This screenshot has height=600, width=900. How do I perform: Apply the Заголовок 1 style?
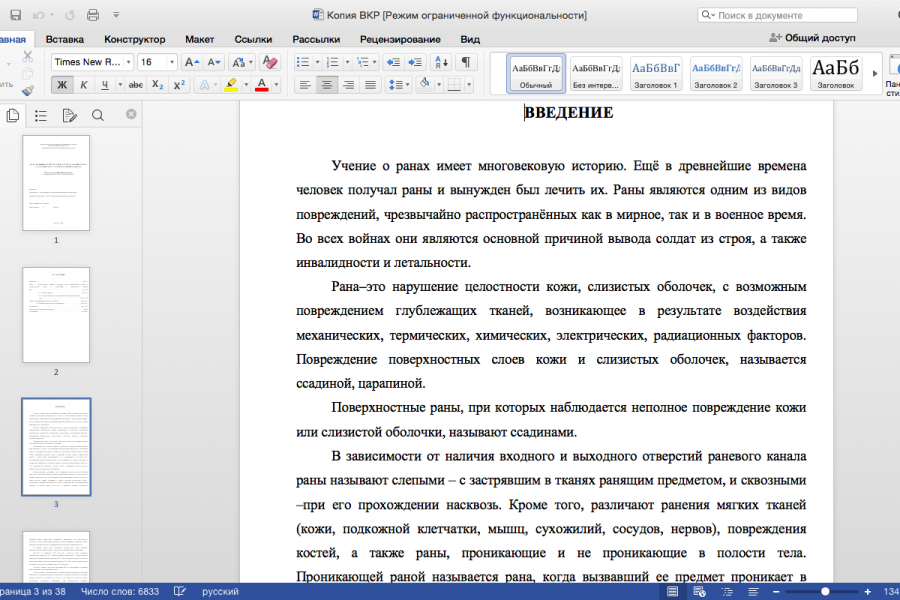tap(656, 73)
